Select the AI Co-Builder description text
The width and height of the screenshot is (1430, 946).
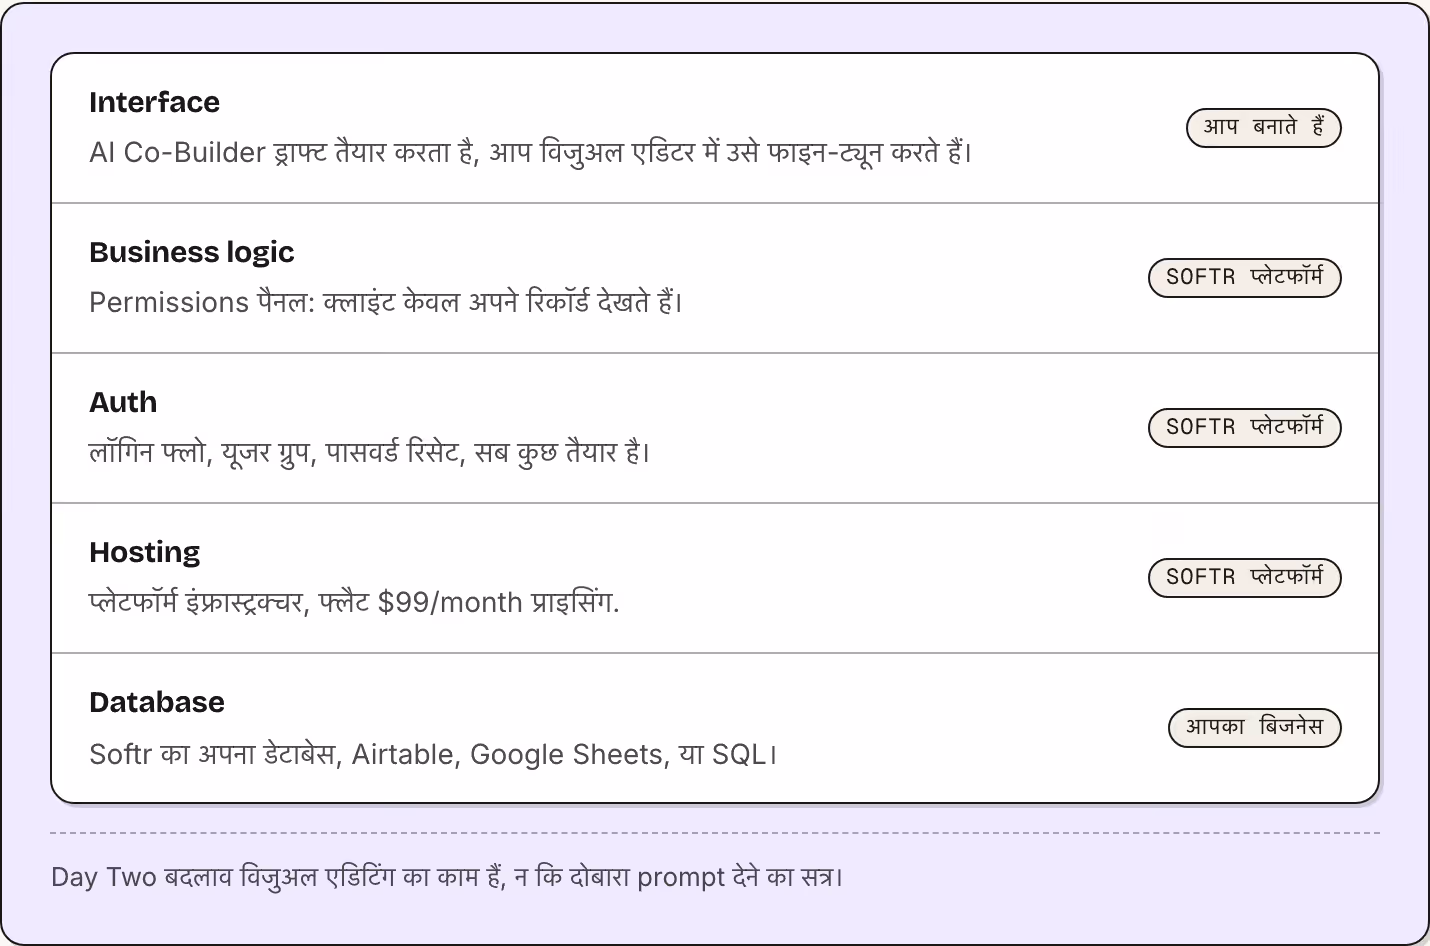[x=531, y=152]
